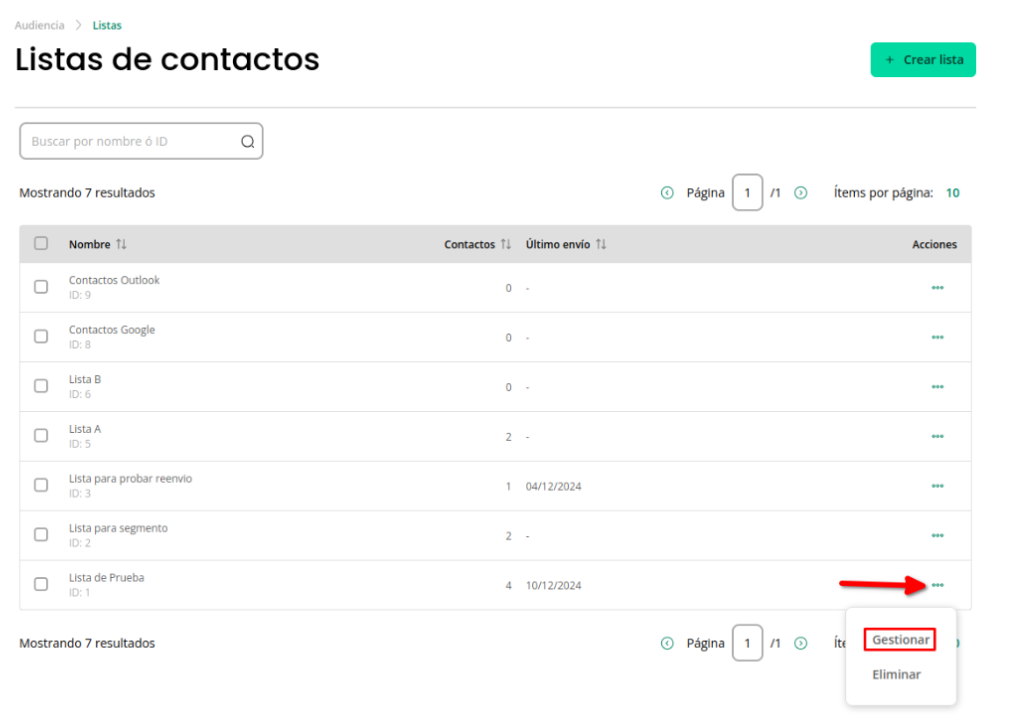1009x725 pixels.
Task: Click the Crear lista button
Action: point(923,60)
